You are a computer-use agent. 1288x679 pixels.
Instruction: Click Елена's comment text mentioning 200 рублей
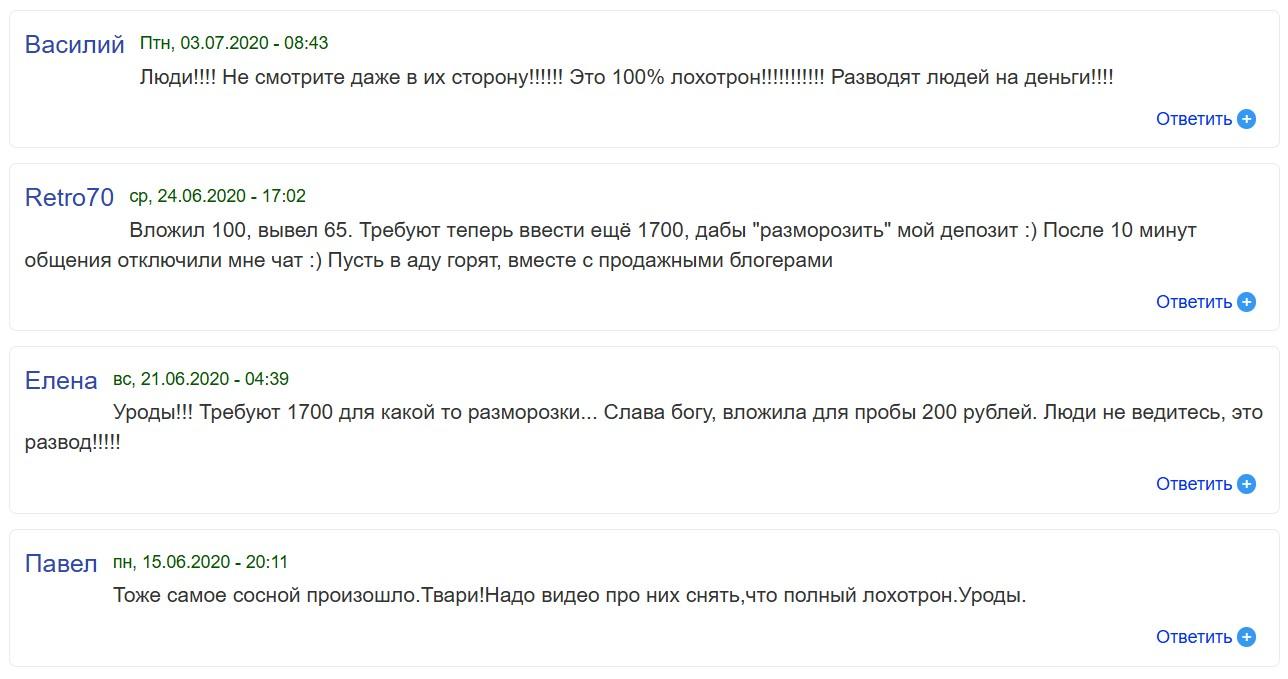click(640, 413)
